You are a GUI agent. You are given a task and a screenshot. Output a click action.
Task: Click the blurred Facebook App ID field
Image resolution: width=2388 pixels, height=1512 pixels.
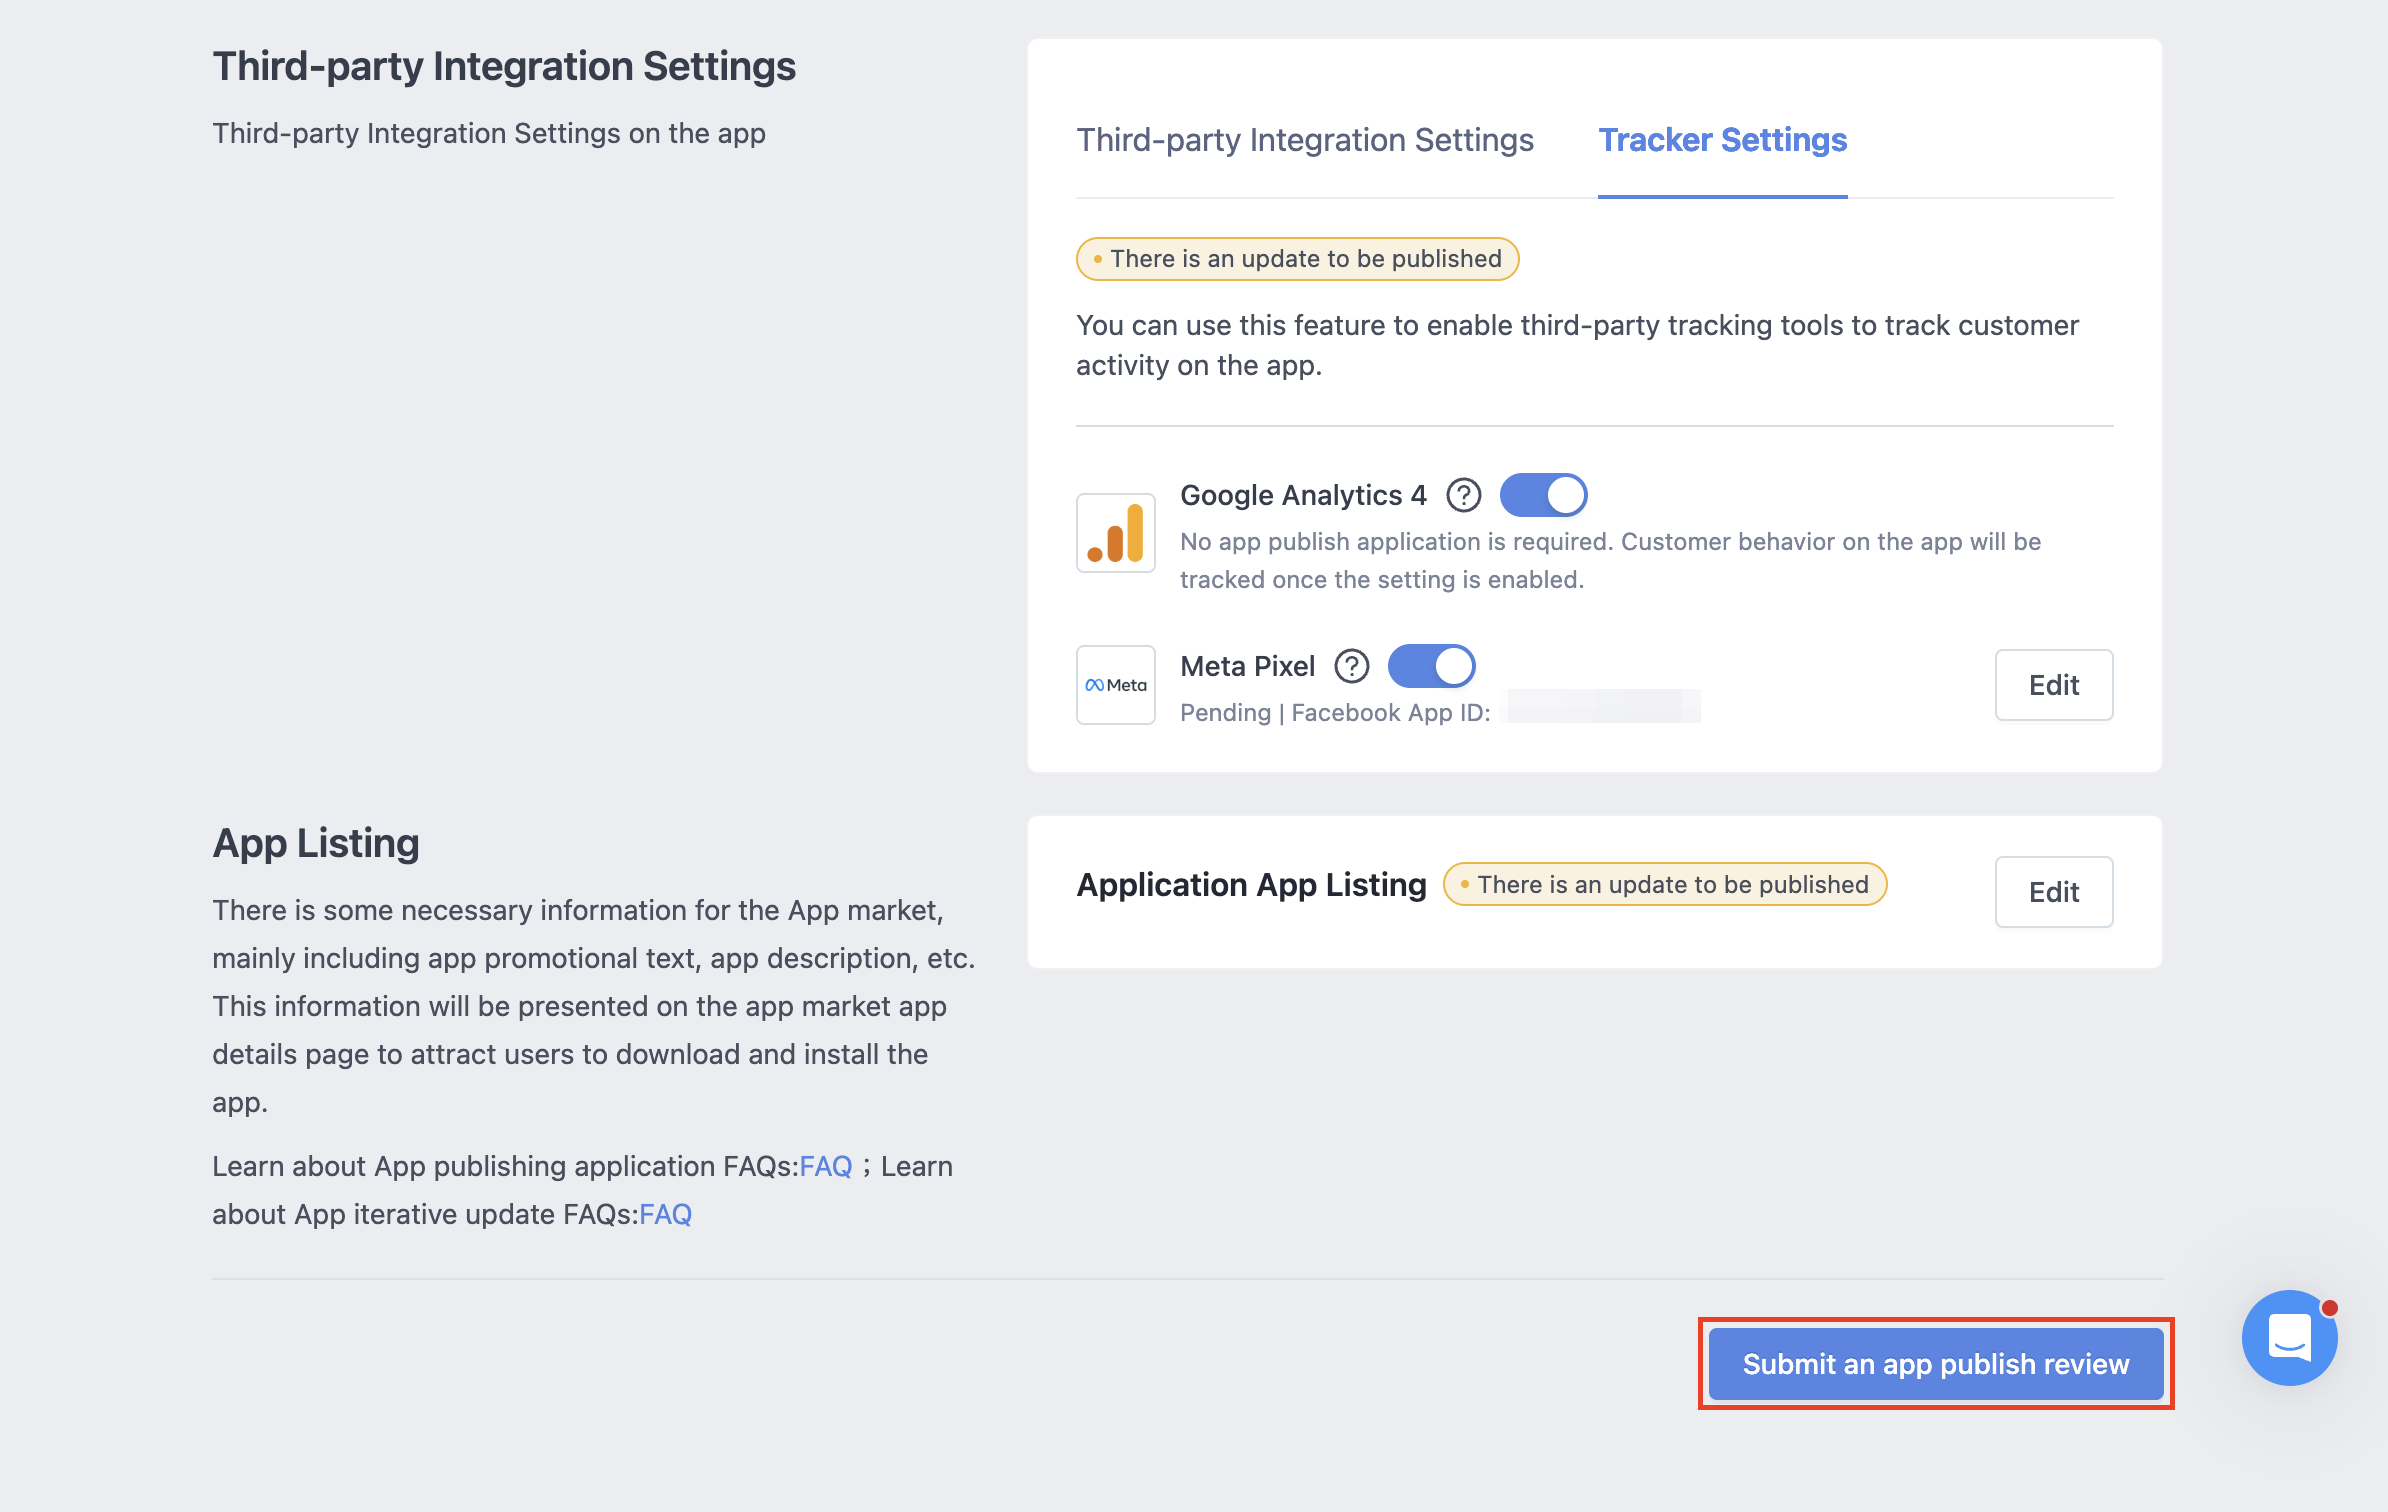pyautogui.click(x=1603, y=707)
